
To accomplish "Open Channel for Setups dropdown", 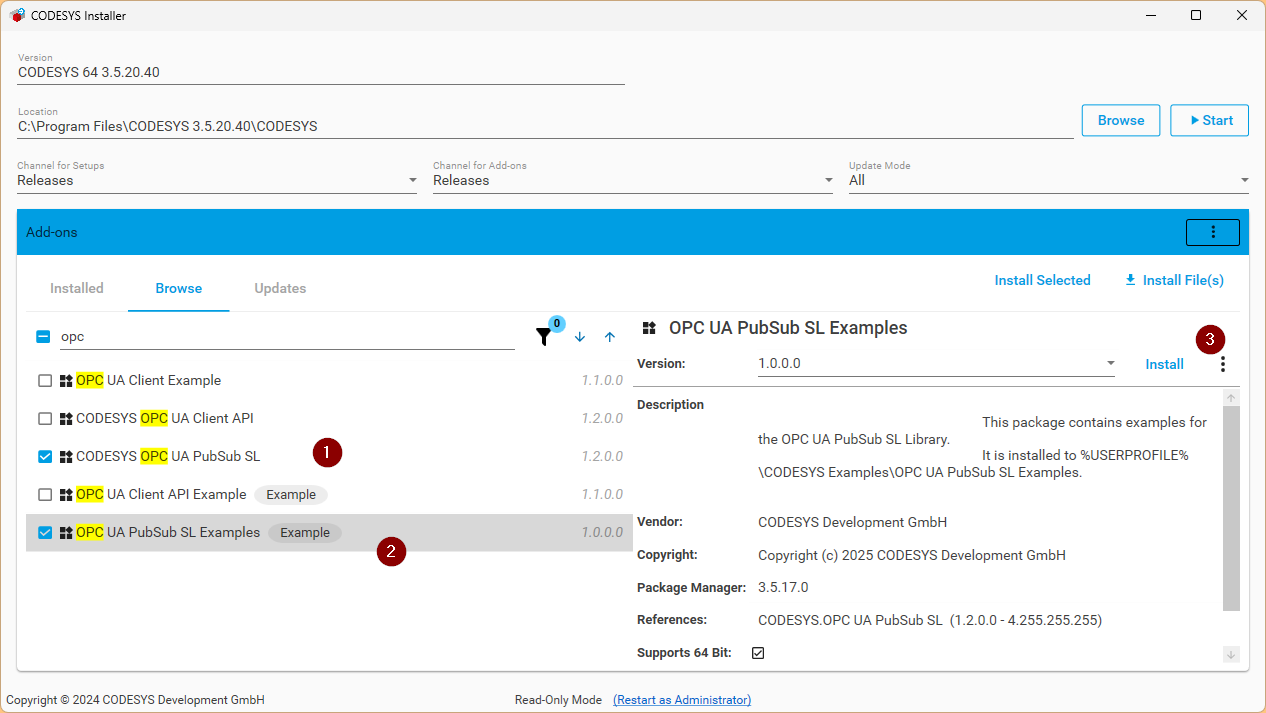I will 217,180.
